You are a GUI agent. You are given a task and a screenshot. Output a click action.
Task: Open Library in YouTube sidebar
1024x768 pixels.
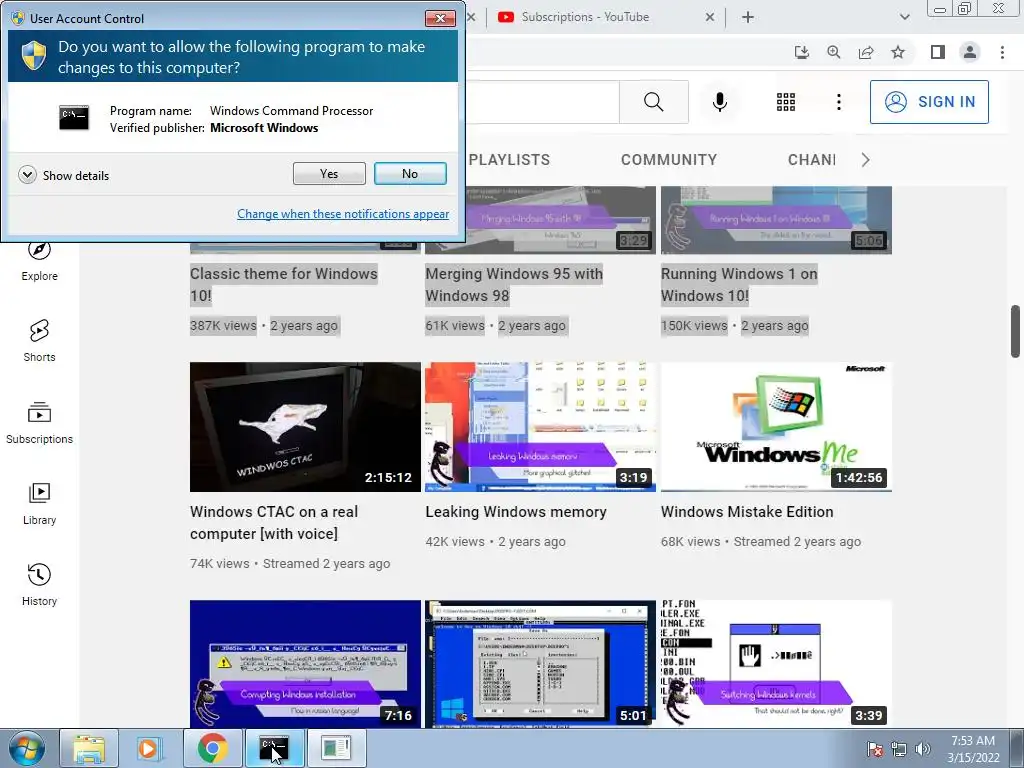click(x=39, y=504)
